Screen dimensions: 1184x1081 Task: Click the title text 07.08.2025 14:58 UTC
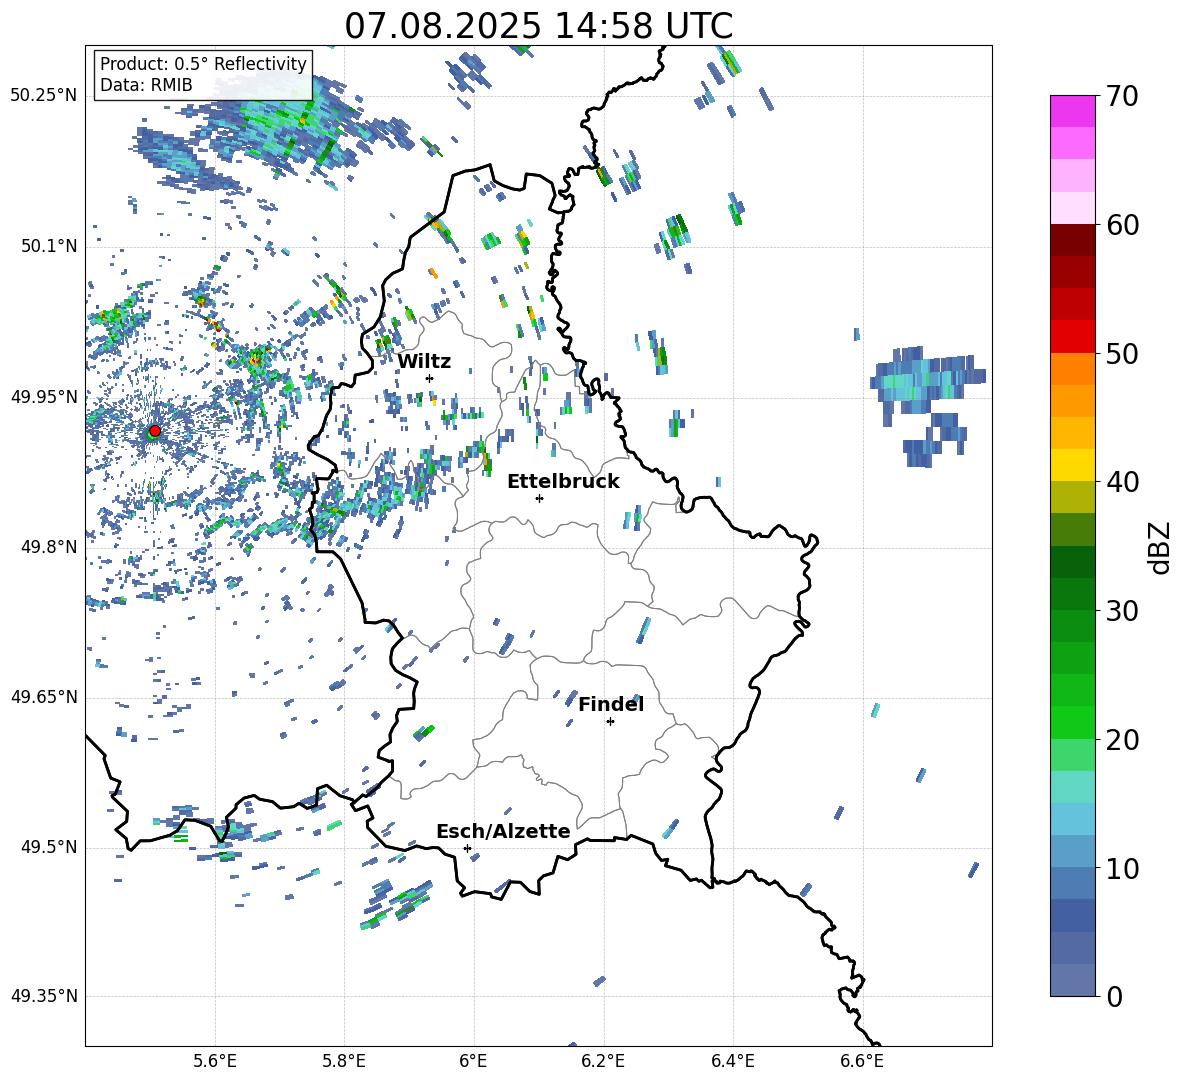click(538, 26)
